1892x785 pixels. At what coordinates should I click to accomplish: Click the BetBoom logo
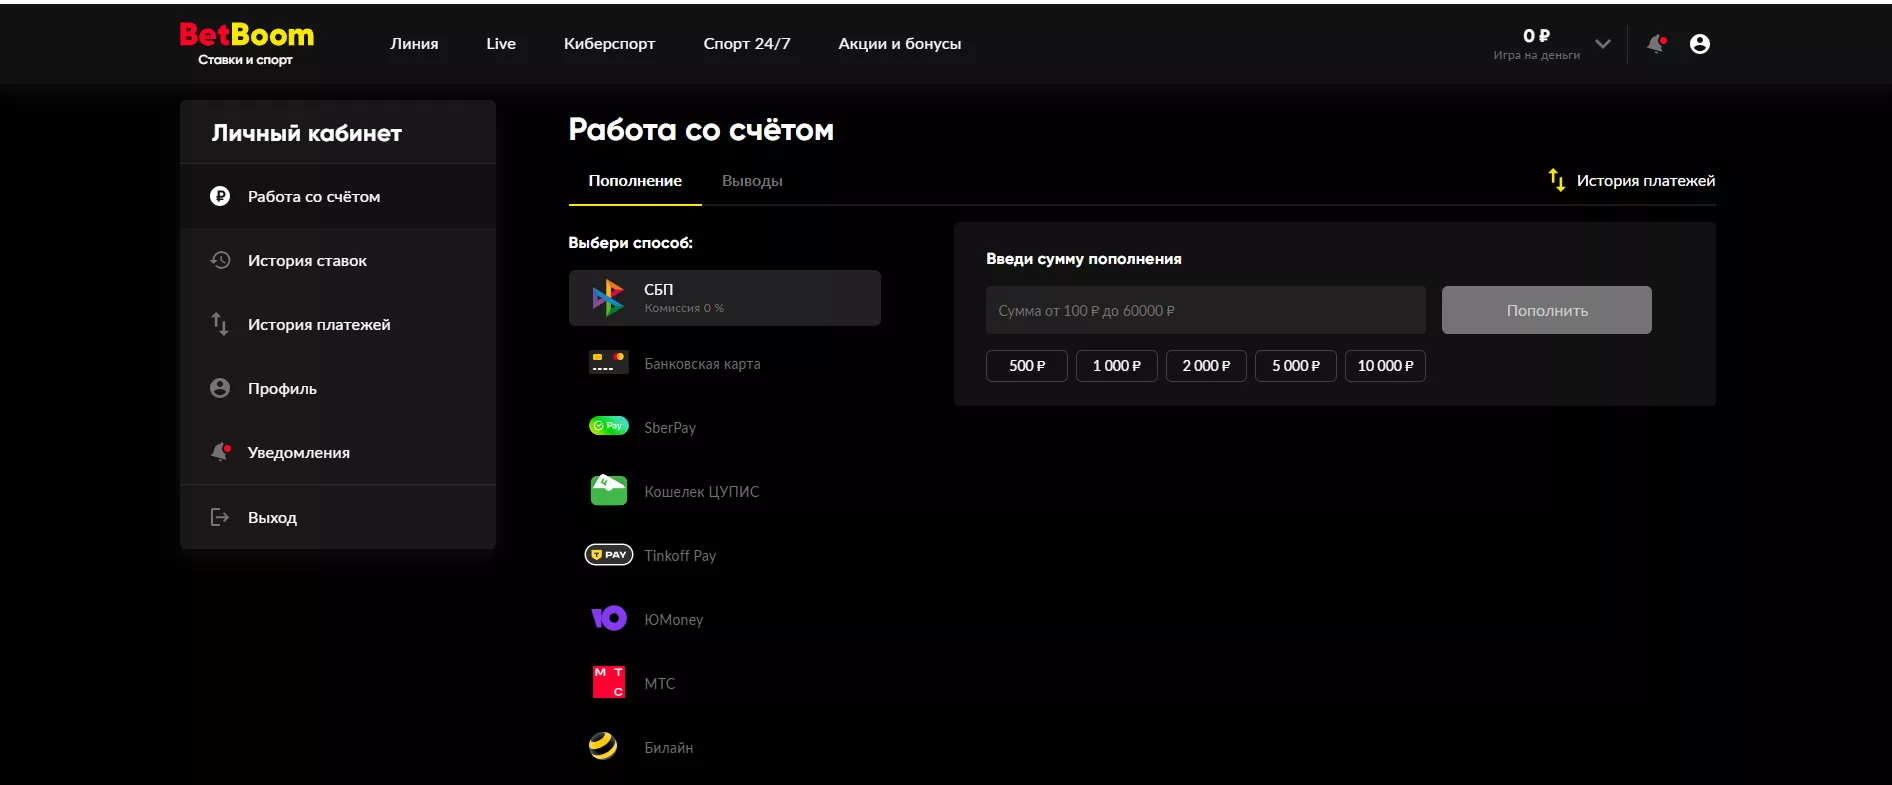pos(246,44)
